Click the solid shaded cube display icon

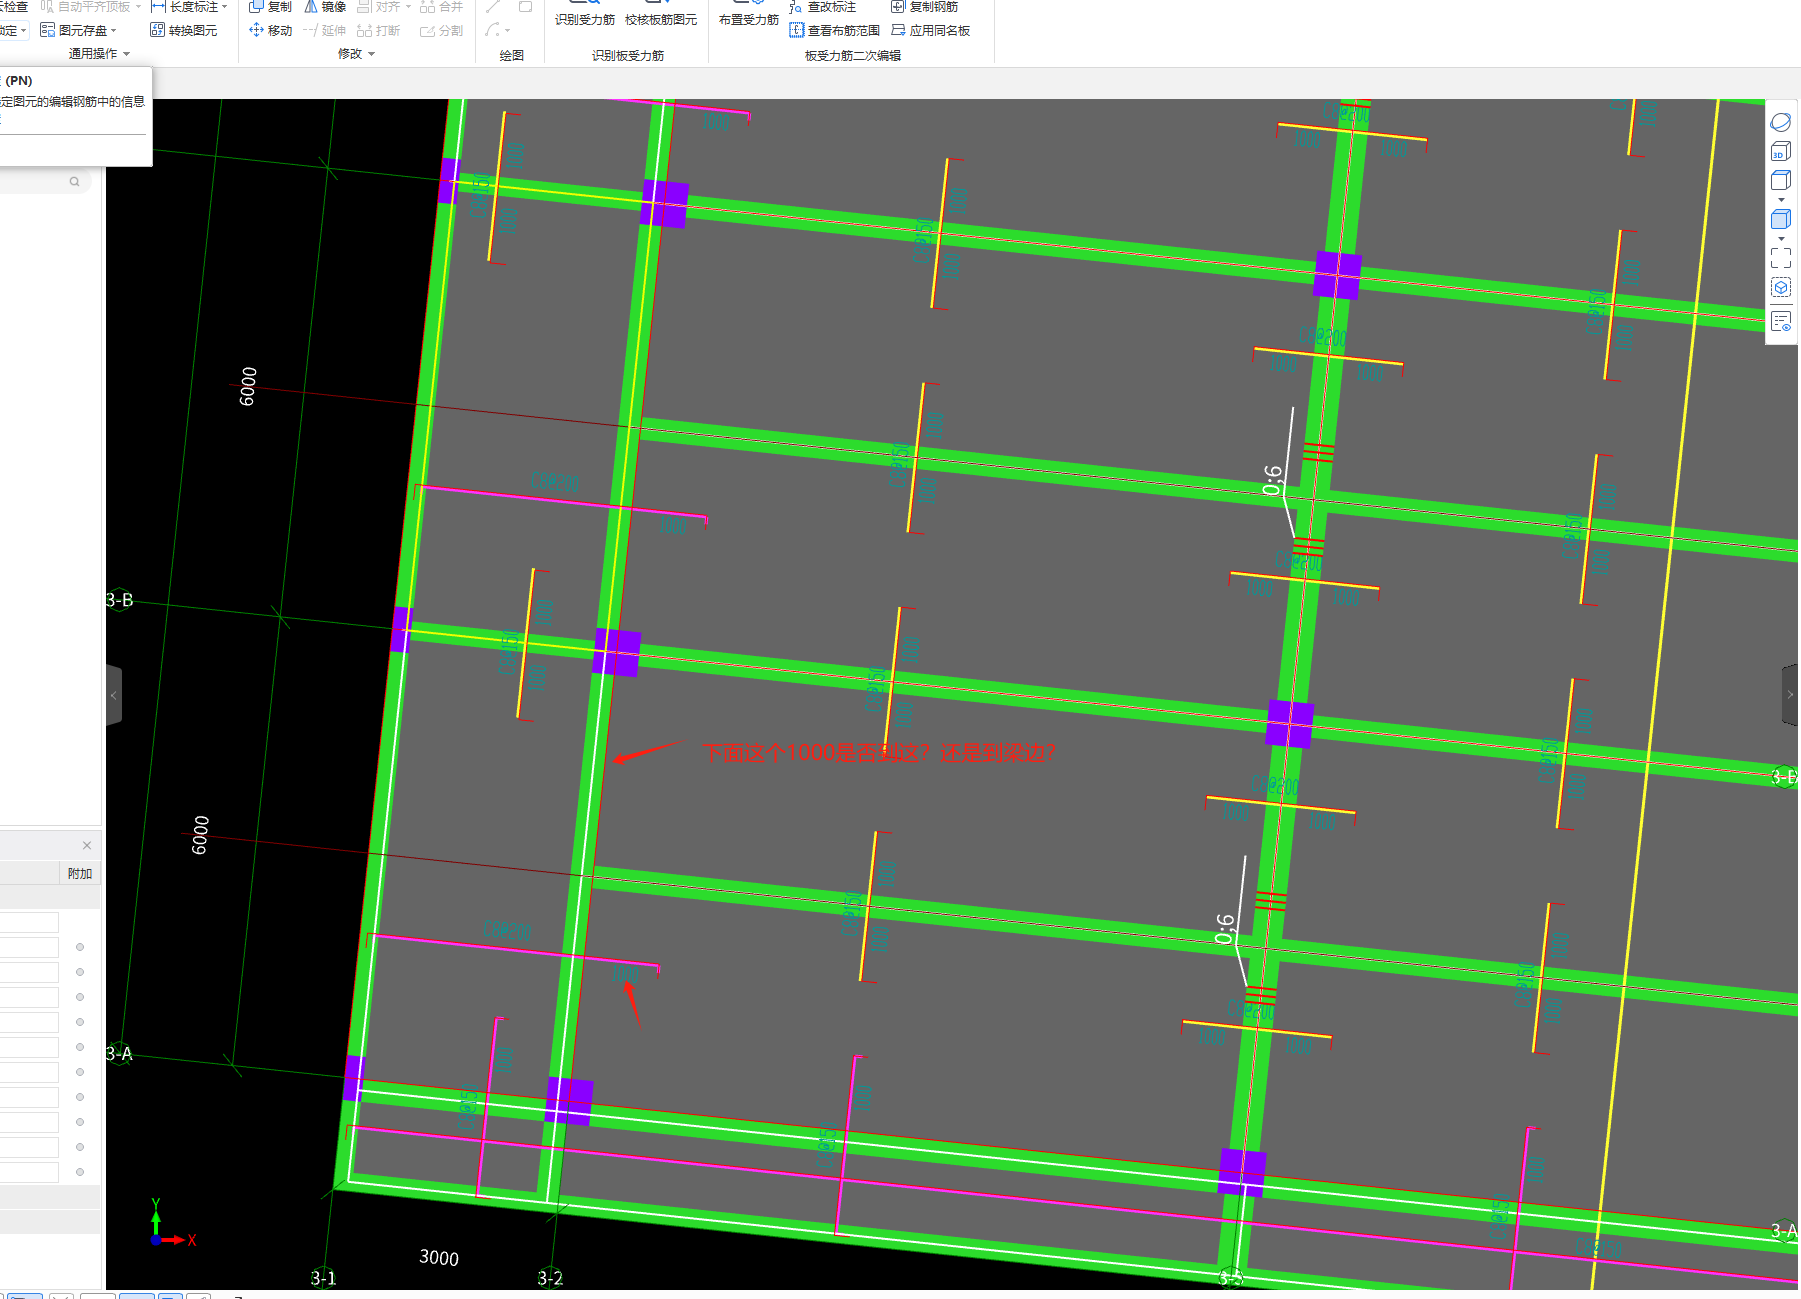pos(1781,219)
